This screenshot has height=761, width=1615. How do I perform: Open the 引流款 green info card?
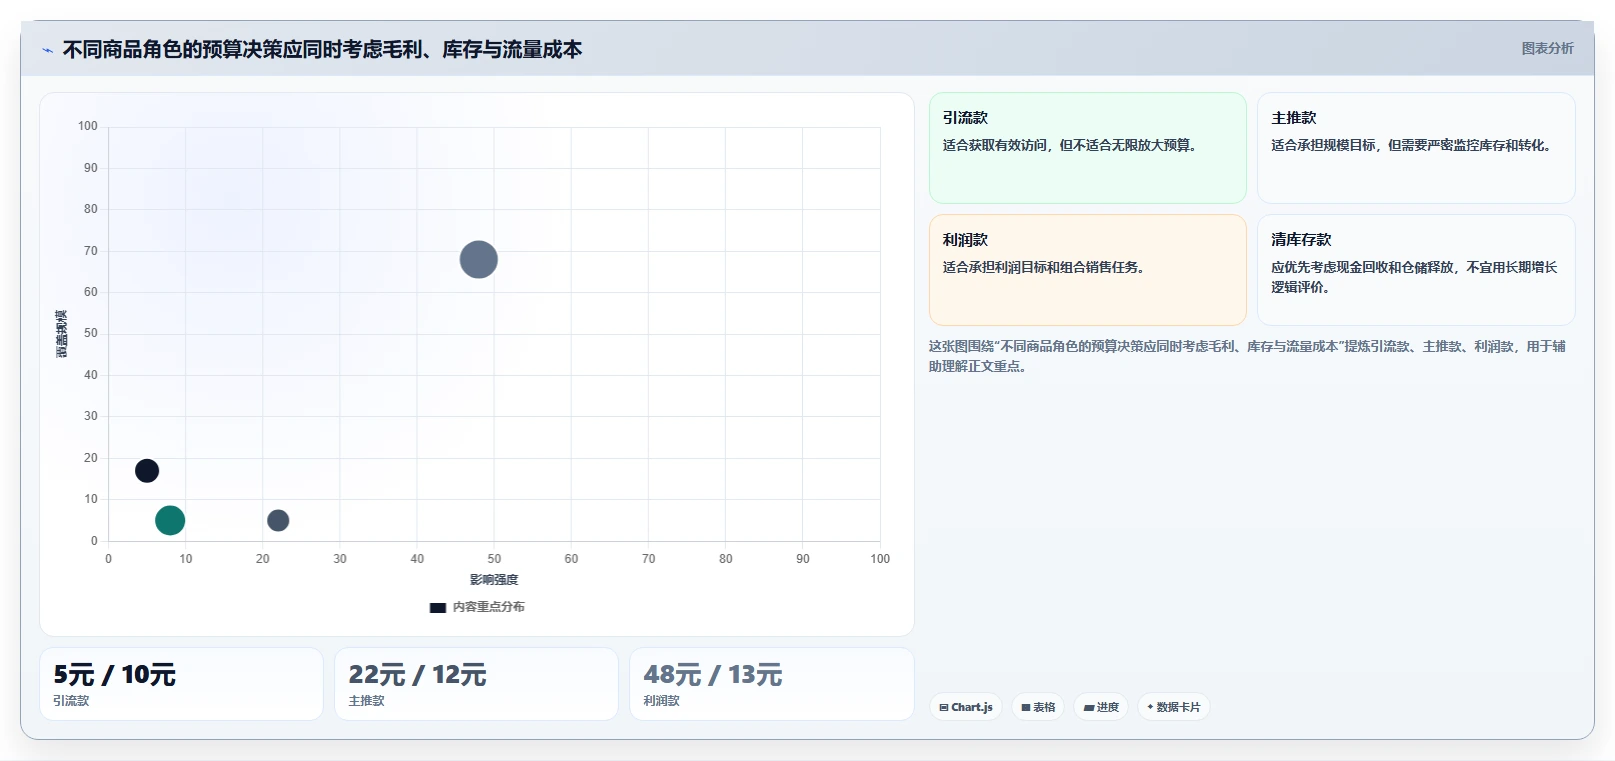1088,148
